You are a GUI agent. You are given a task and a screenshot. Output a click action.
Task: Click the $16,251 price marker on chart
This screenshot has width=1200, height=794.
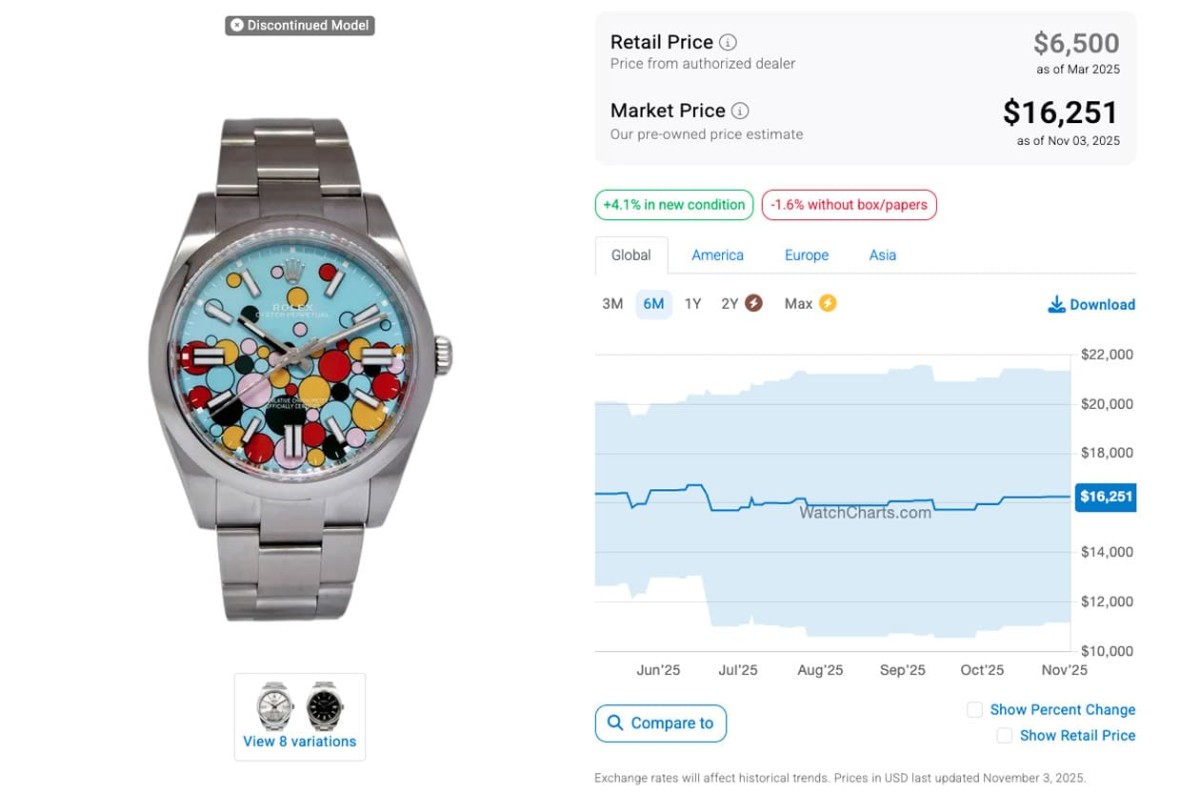(x=1105, y=497)
